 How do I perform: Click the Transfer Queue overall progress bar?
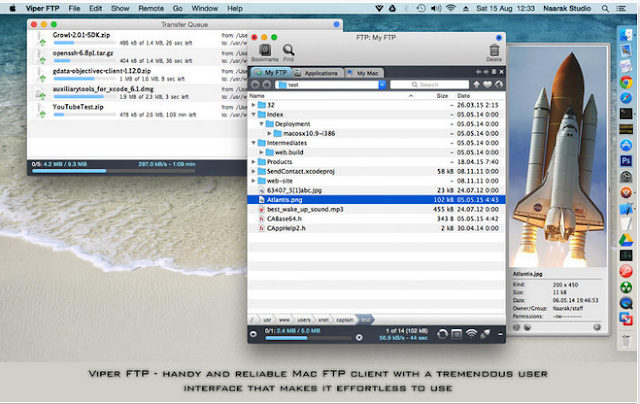[x=113, y=171]
